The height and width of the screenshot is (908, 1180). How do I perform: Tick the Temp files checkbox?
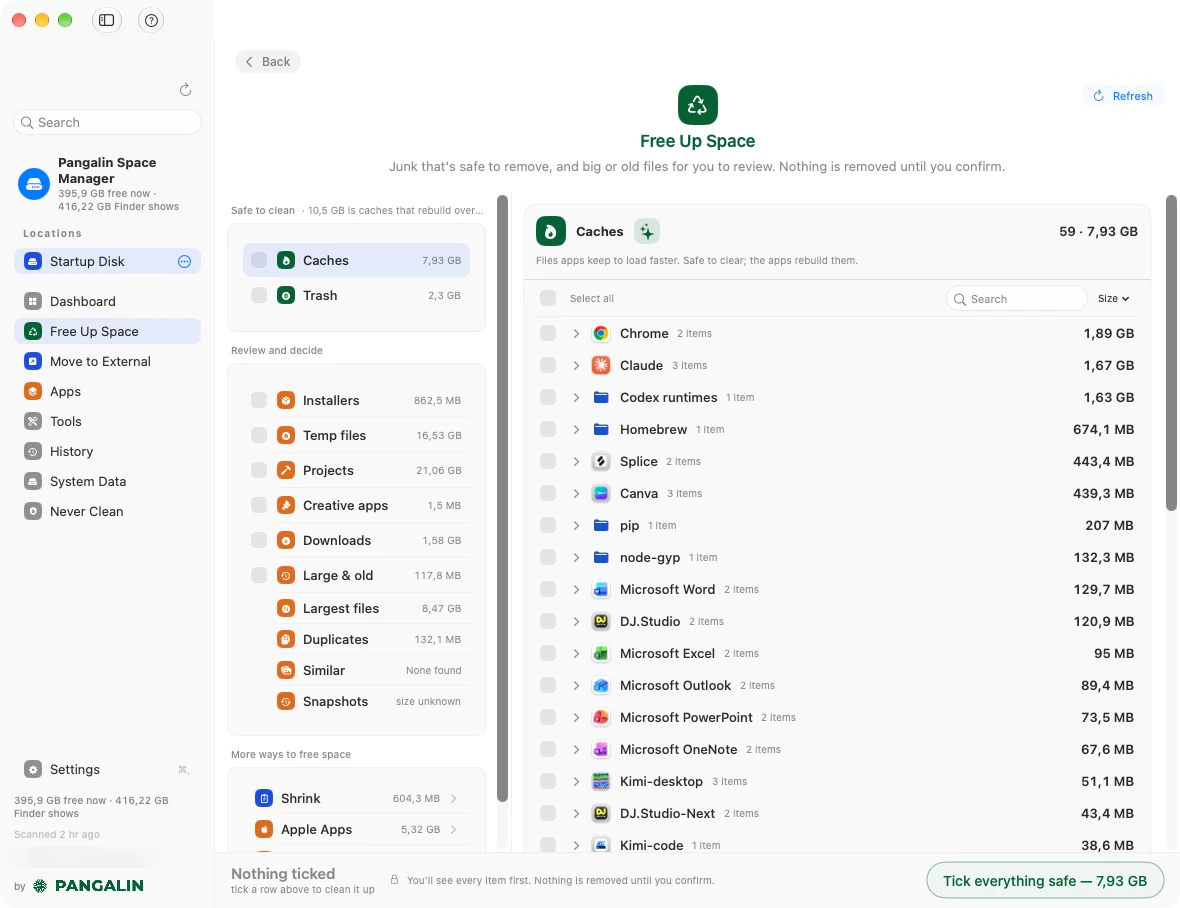click(x=259, y=435)
